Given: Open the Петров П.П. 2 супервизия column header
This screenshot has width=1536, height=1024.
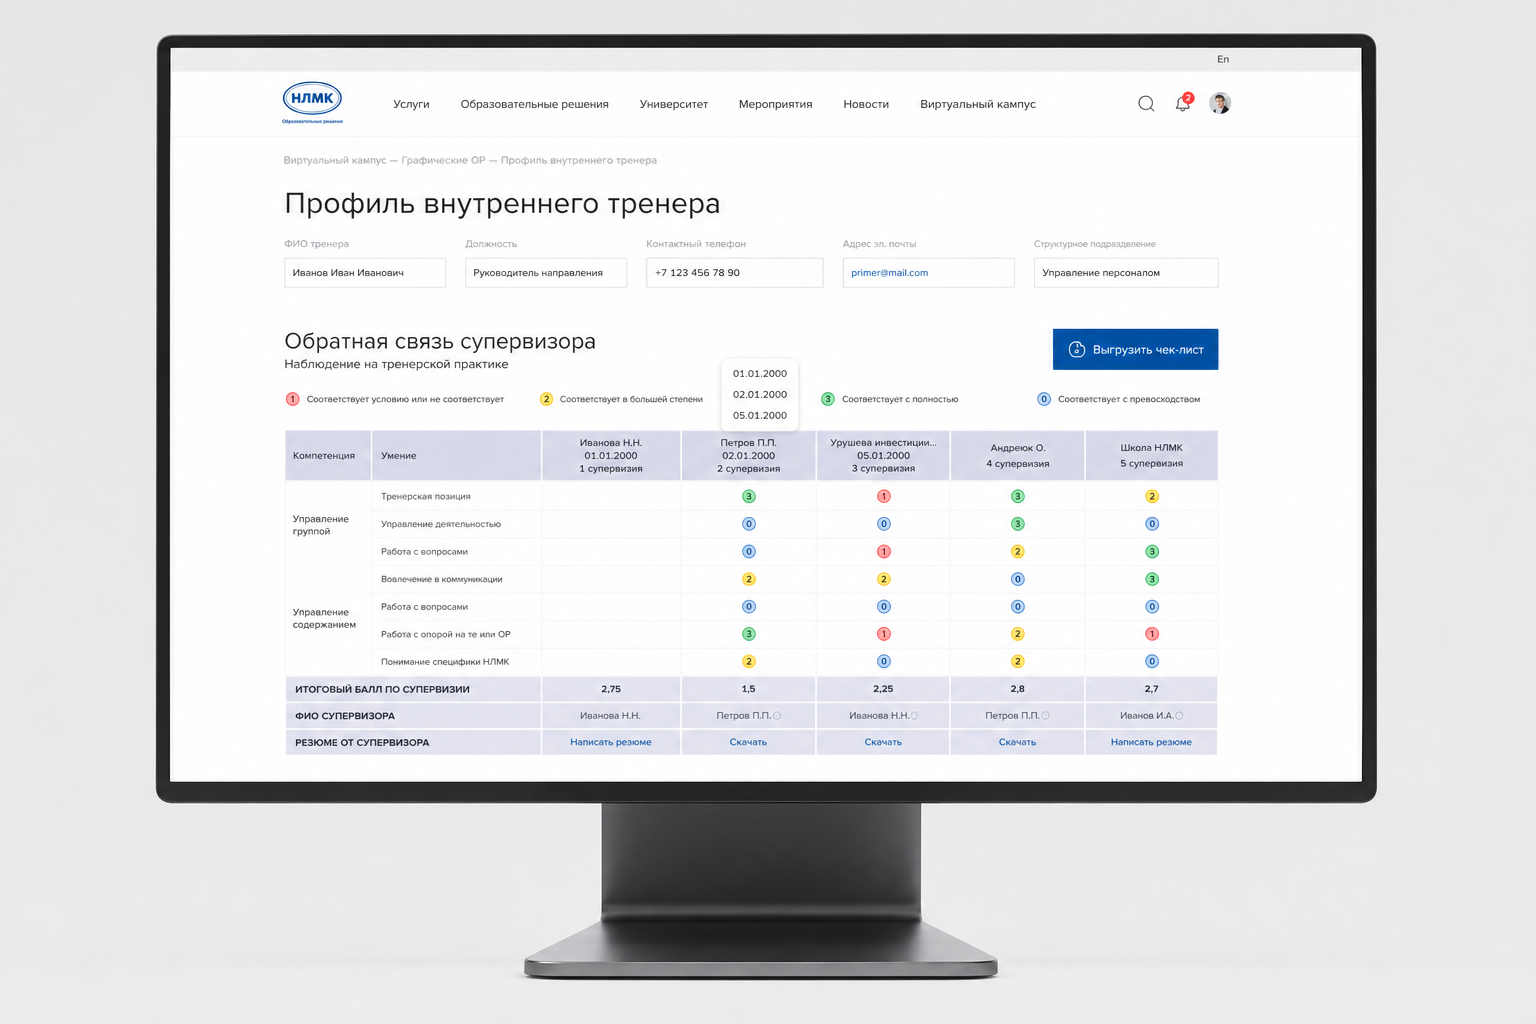Looking at the screenshot, I should point(749,456).
